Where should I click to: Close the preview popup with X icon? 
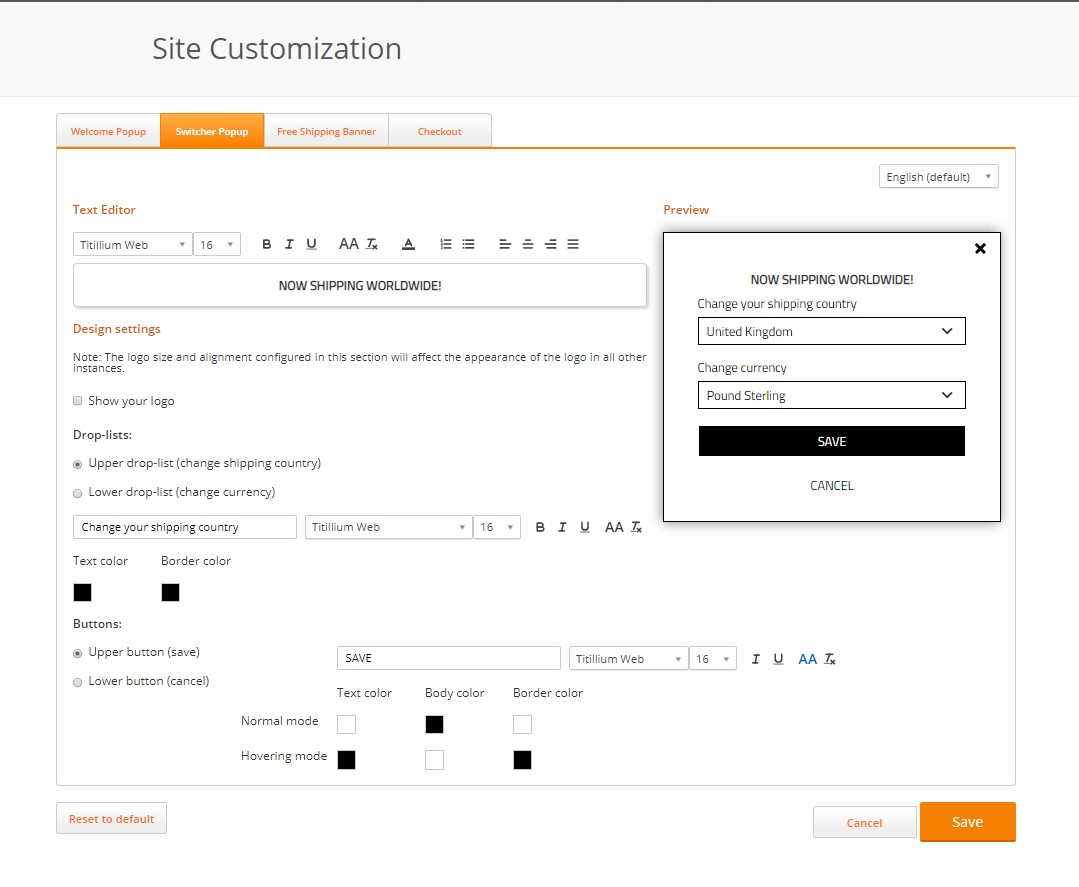[980, 248]
